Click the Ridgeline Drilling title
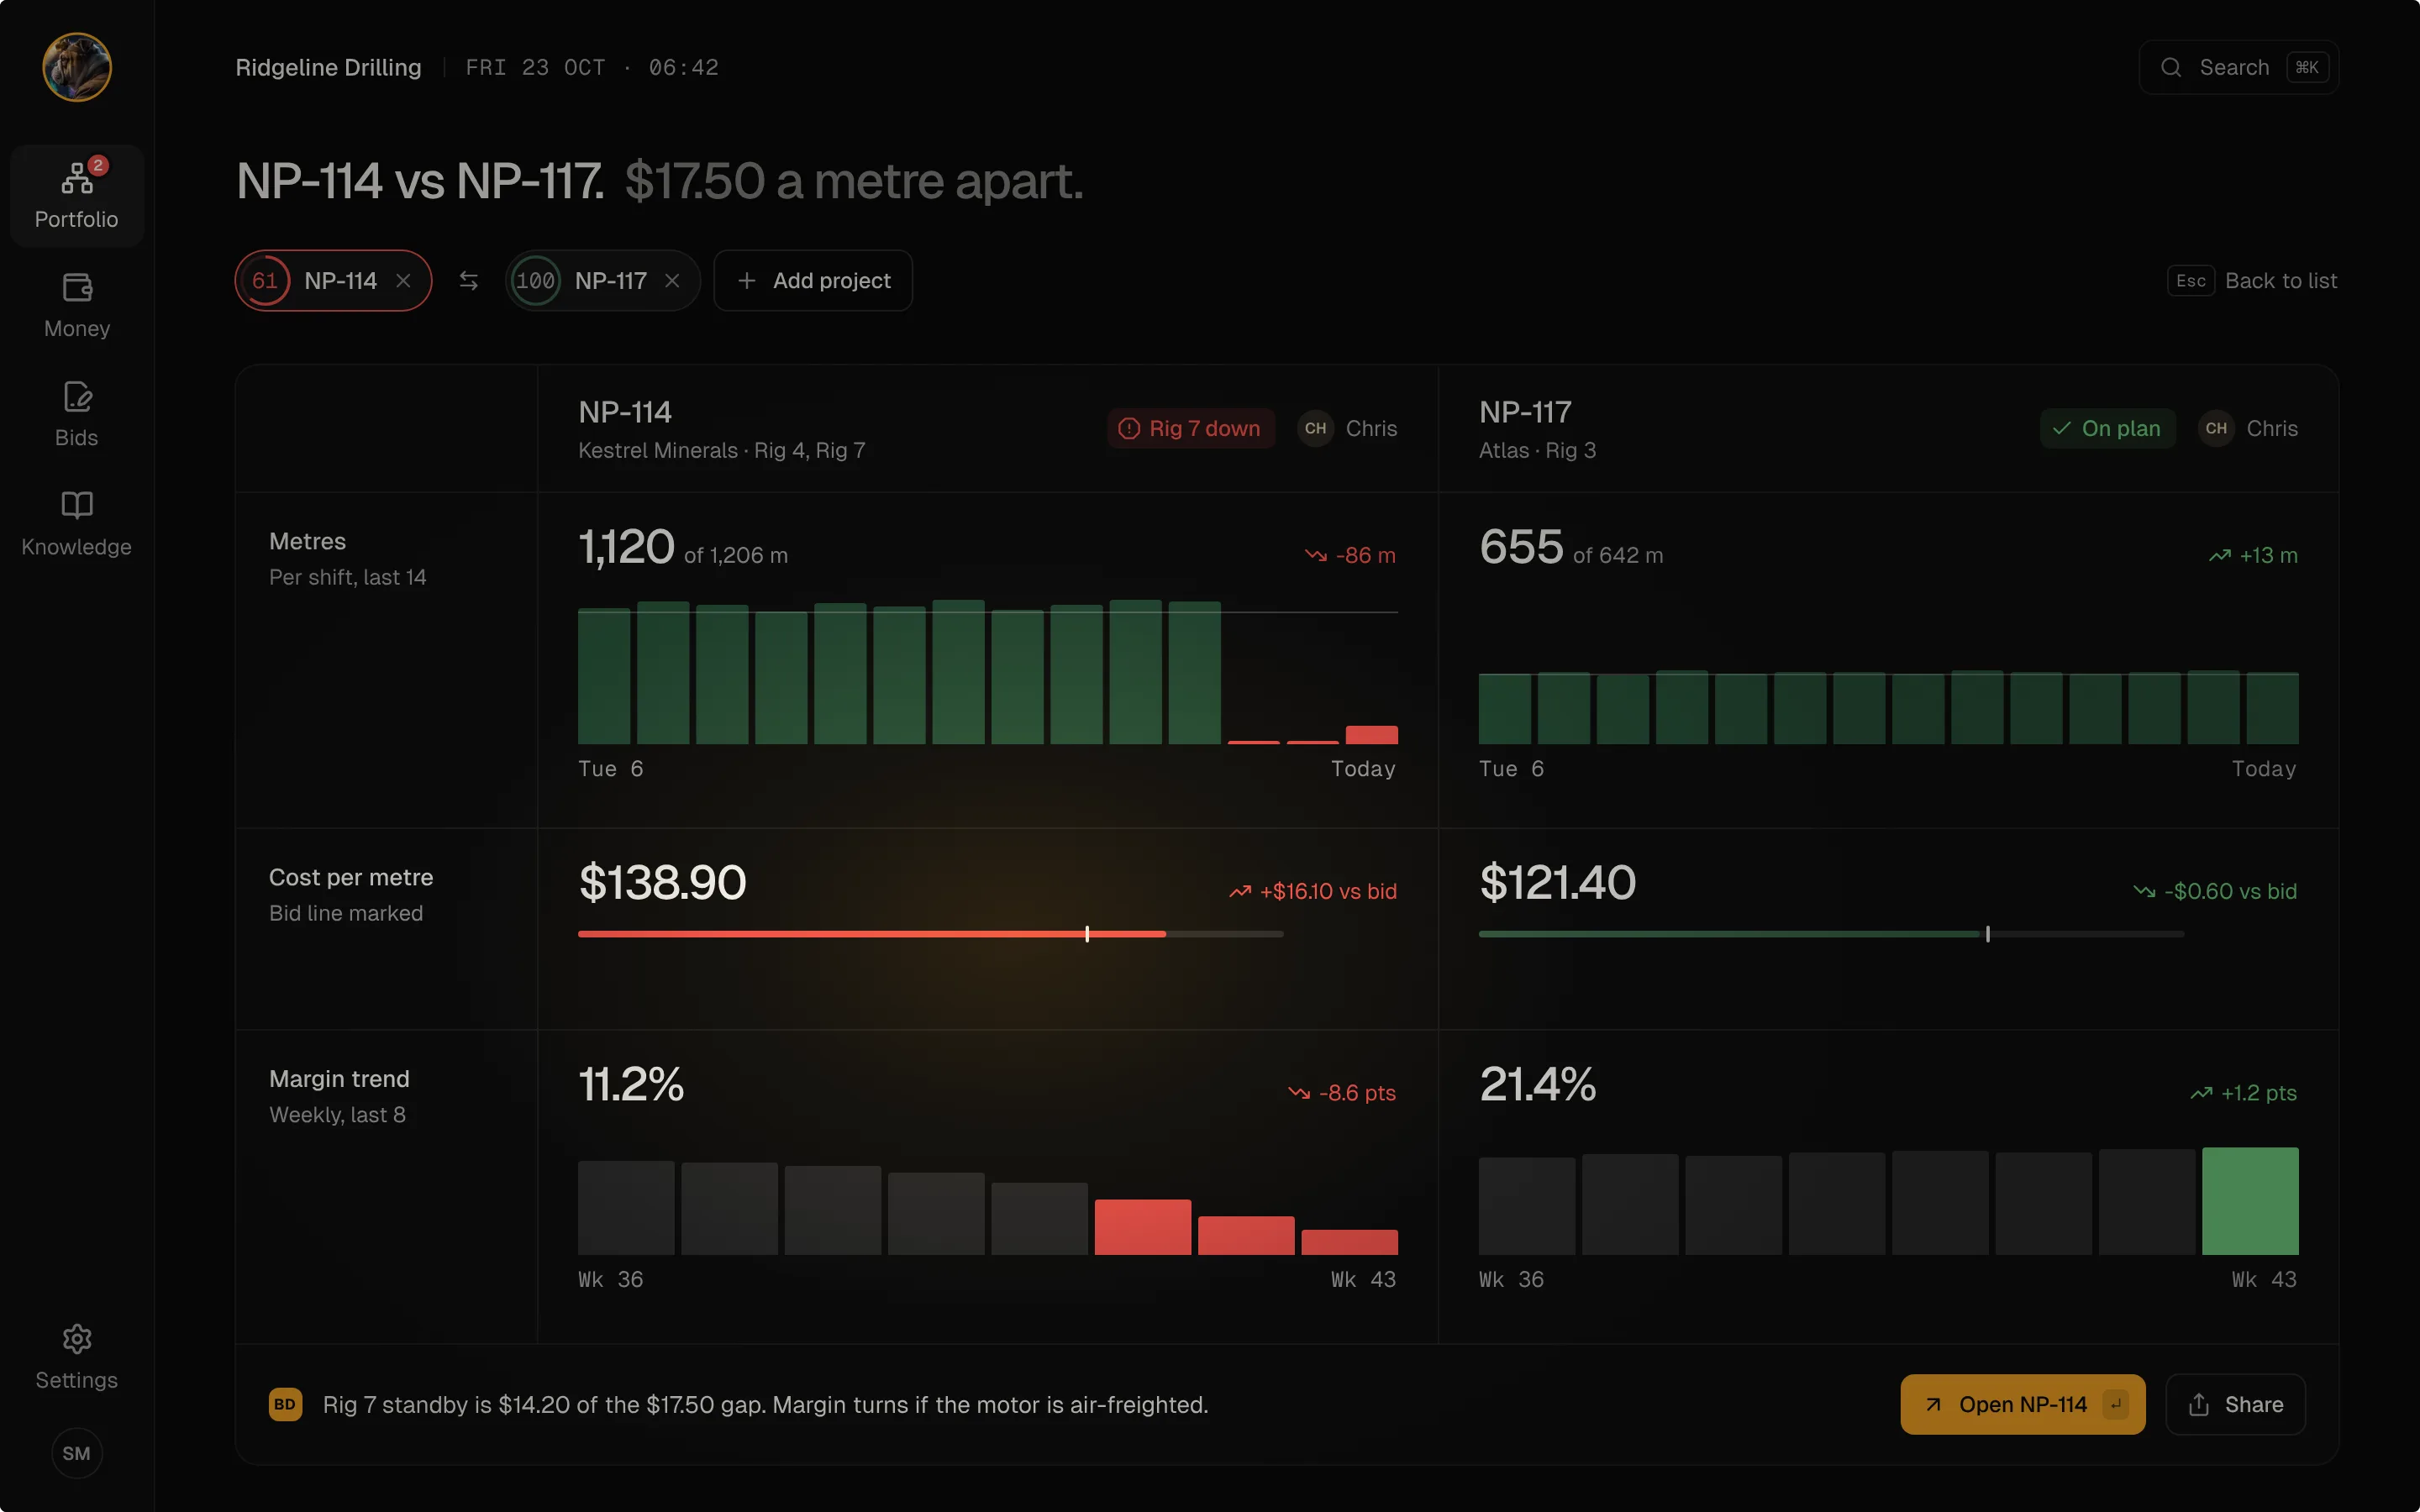Image resolution: width=2420 pixels, height=1512 pixels. tap(328, 67)
